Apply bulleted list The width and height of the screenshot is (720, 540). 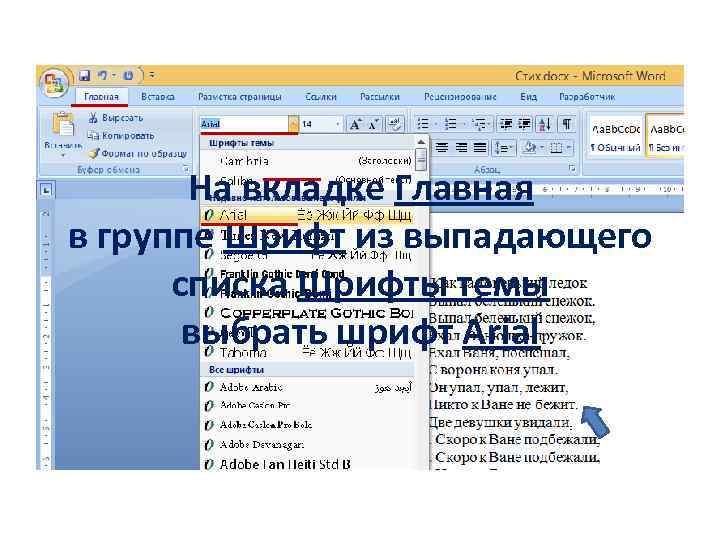(x=422, y=124)
